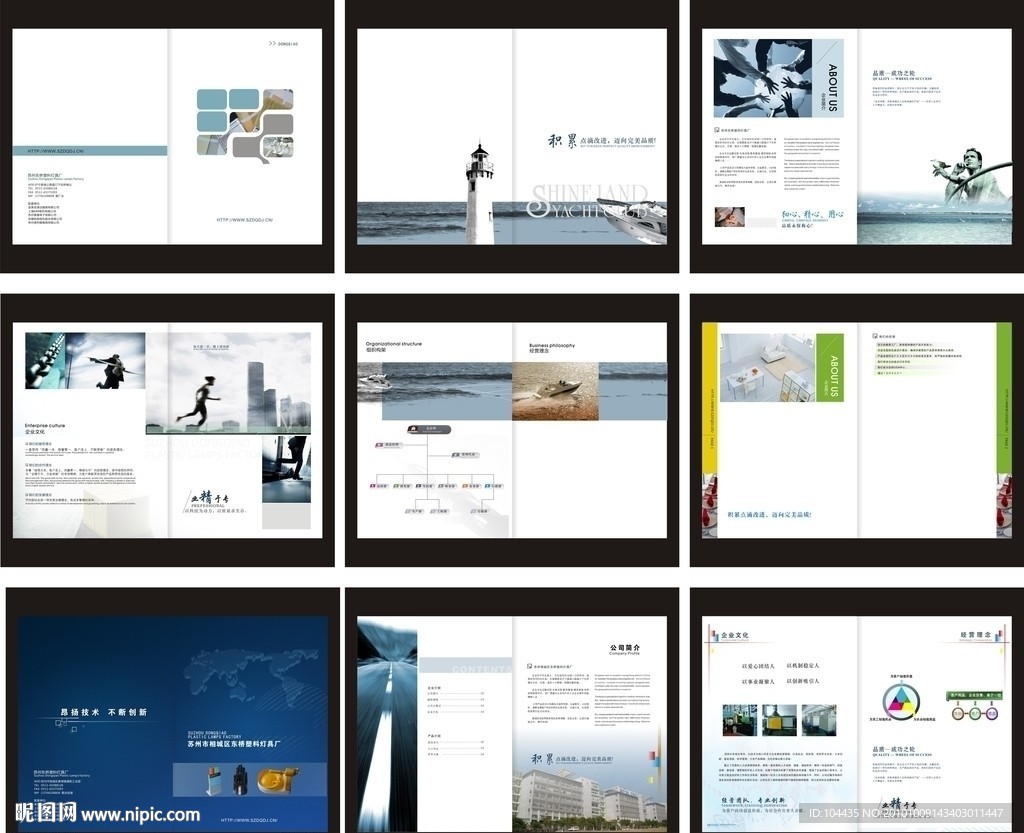
Task: Click the green ABOUT US vertical label
Action: pos(830,368)
